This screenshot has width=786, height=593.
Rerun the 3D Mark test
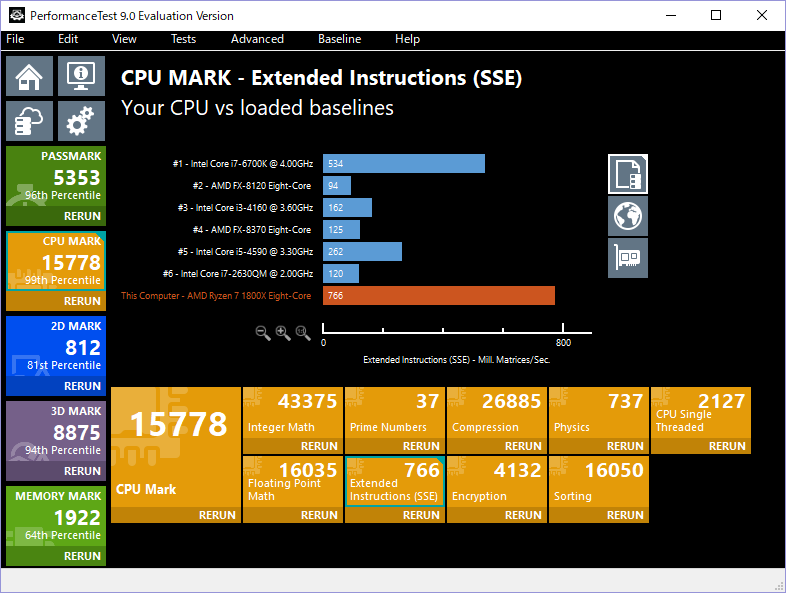point(56,471)
